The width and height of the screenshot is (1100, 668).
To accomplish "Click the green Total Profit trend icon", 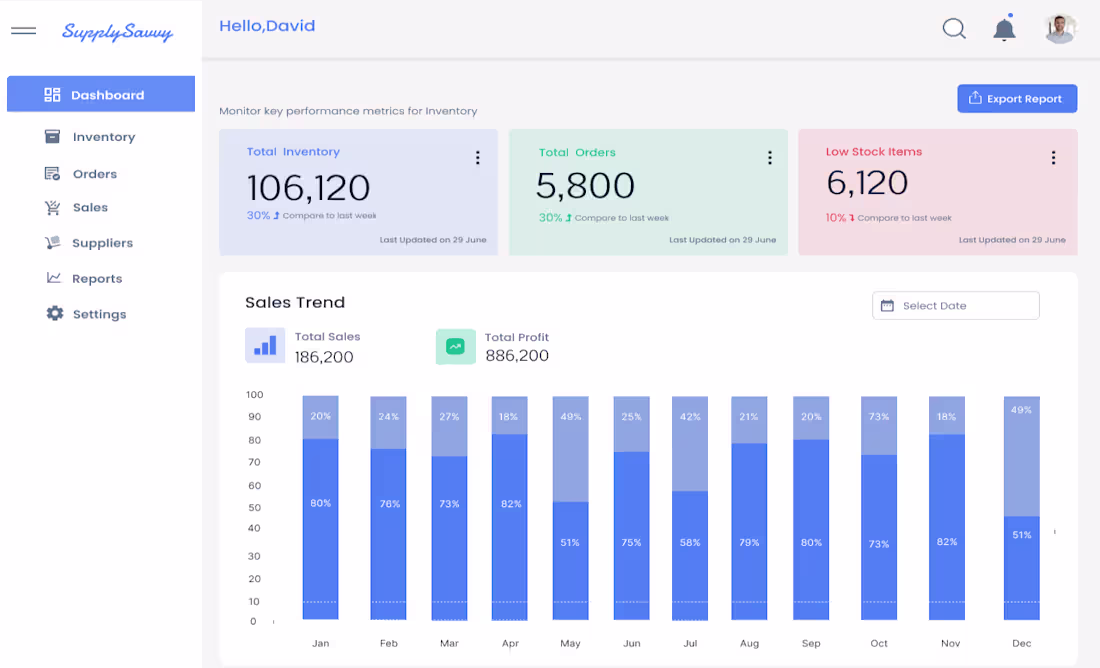I will 455,345.
